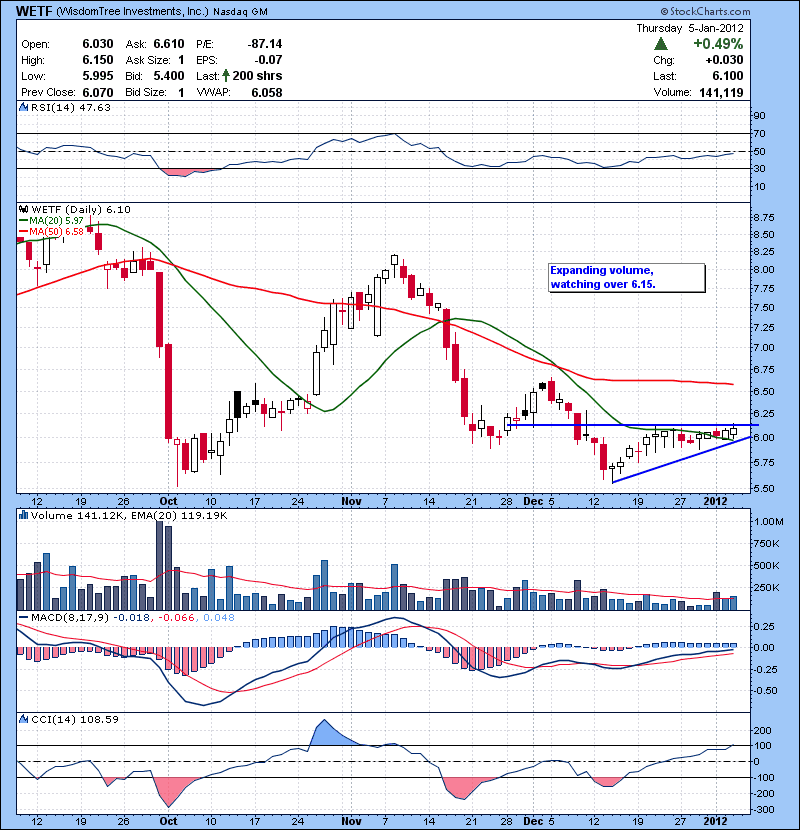Click the High value 6.150

tap(98, 60)
